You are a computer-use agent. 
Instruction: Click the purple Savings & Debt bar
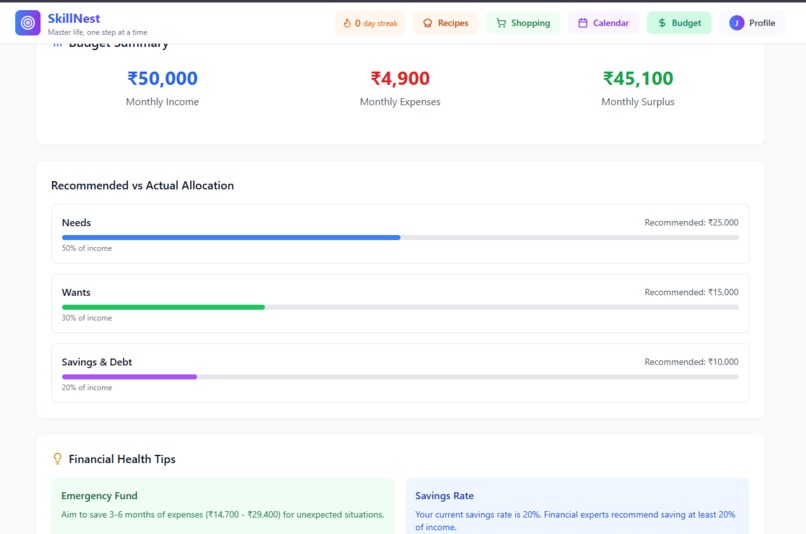tap(130, 377)
